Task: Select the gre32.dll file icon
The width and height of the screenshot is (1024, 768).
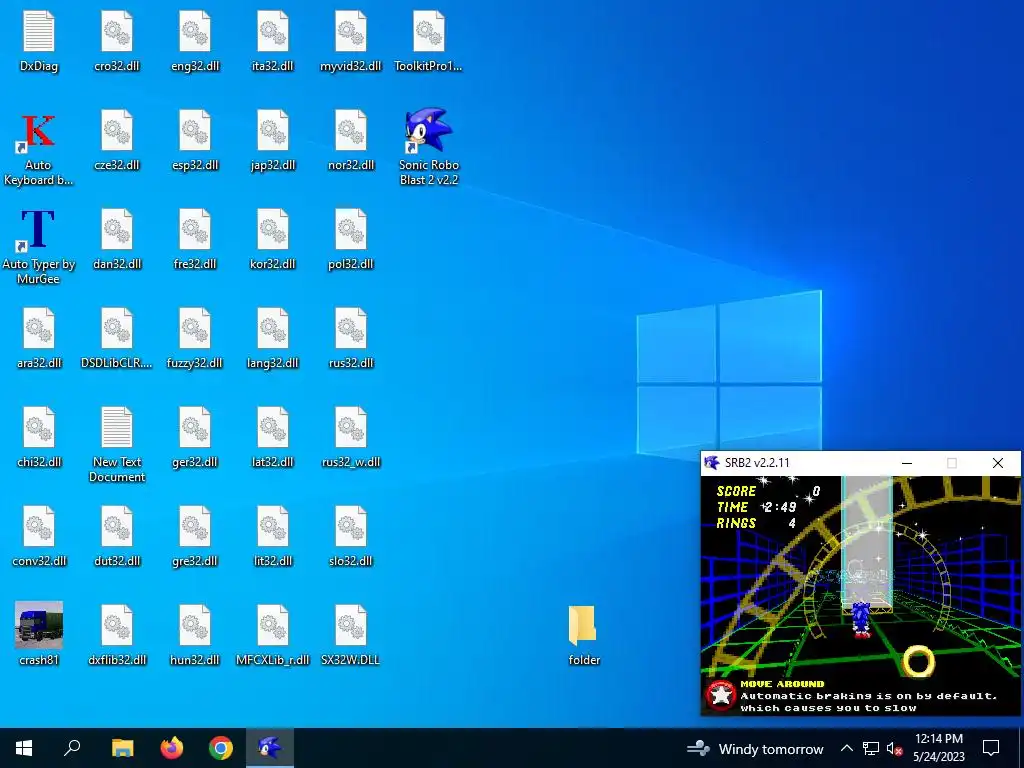Action: (195, 526)
